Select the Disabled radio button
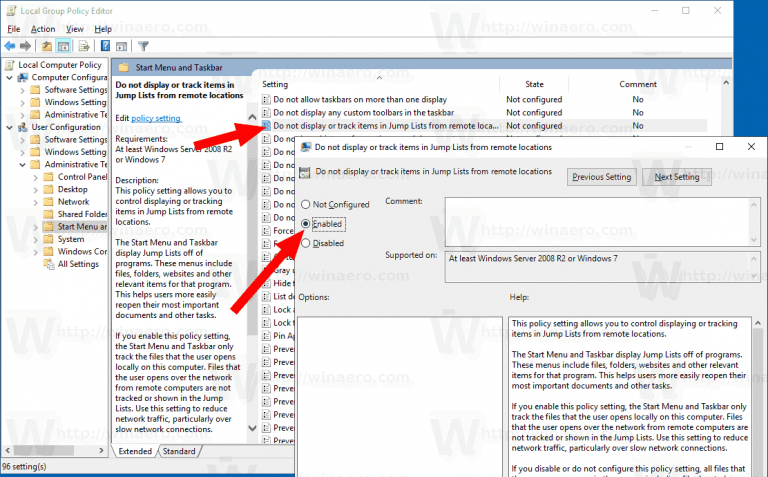This screenshot has height=477, width=768. coord(306,243)
